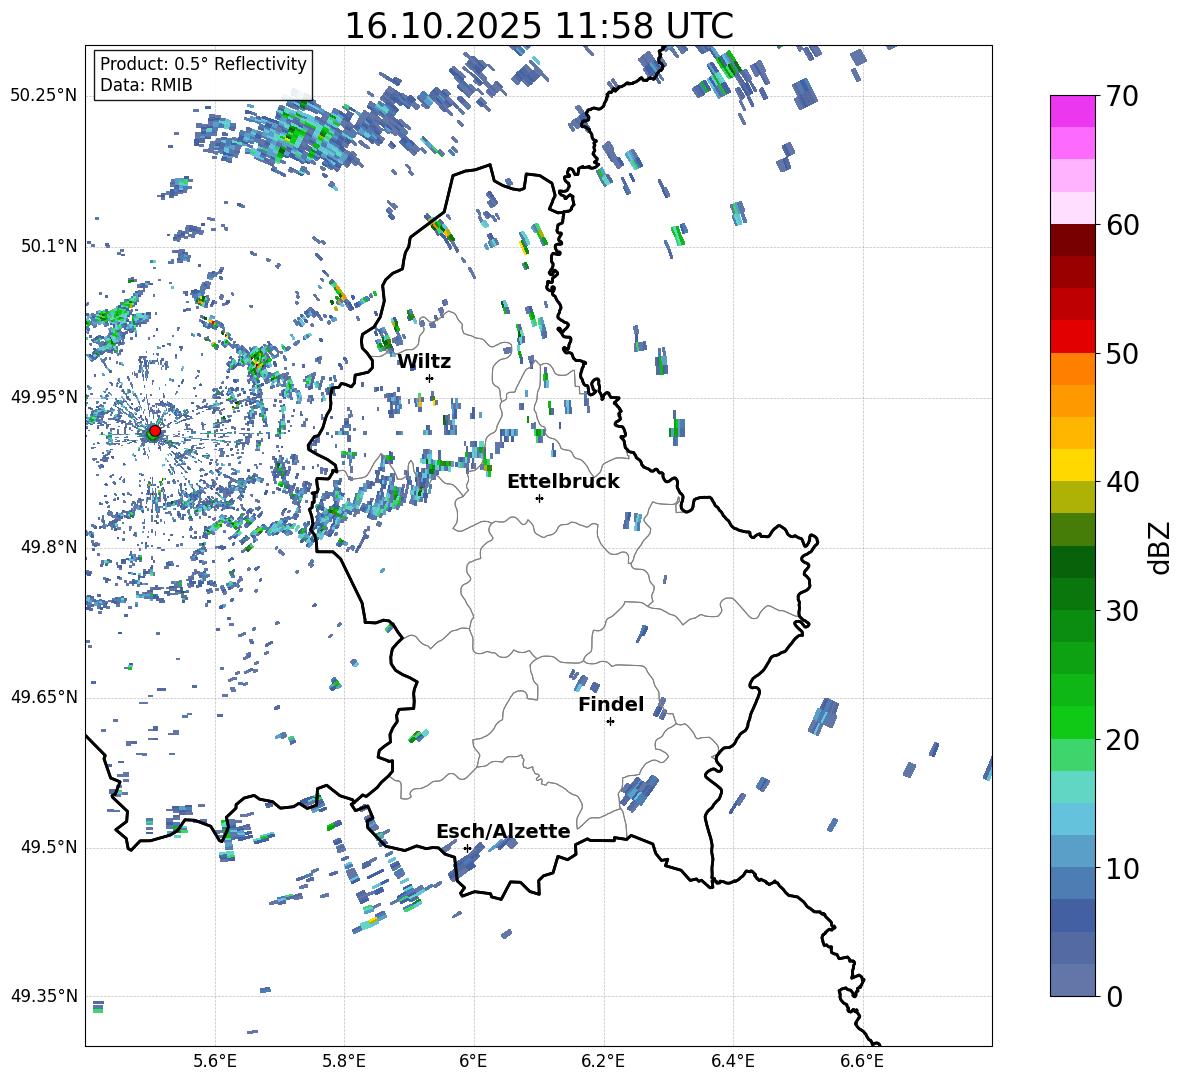
Task: Click the 5.6°E longitude label
Action: point(215,1061)
